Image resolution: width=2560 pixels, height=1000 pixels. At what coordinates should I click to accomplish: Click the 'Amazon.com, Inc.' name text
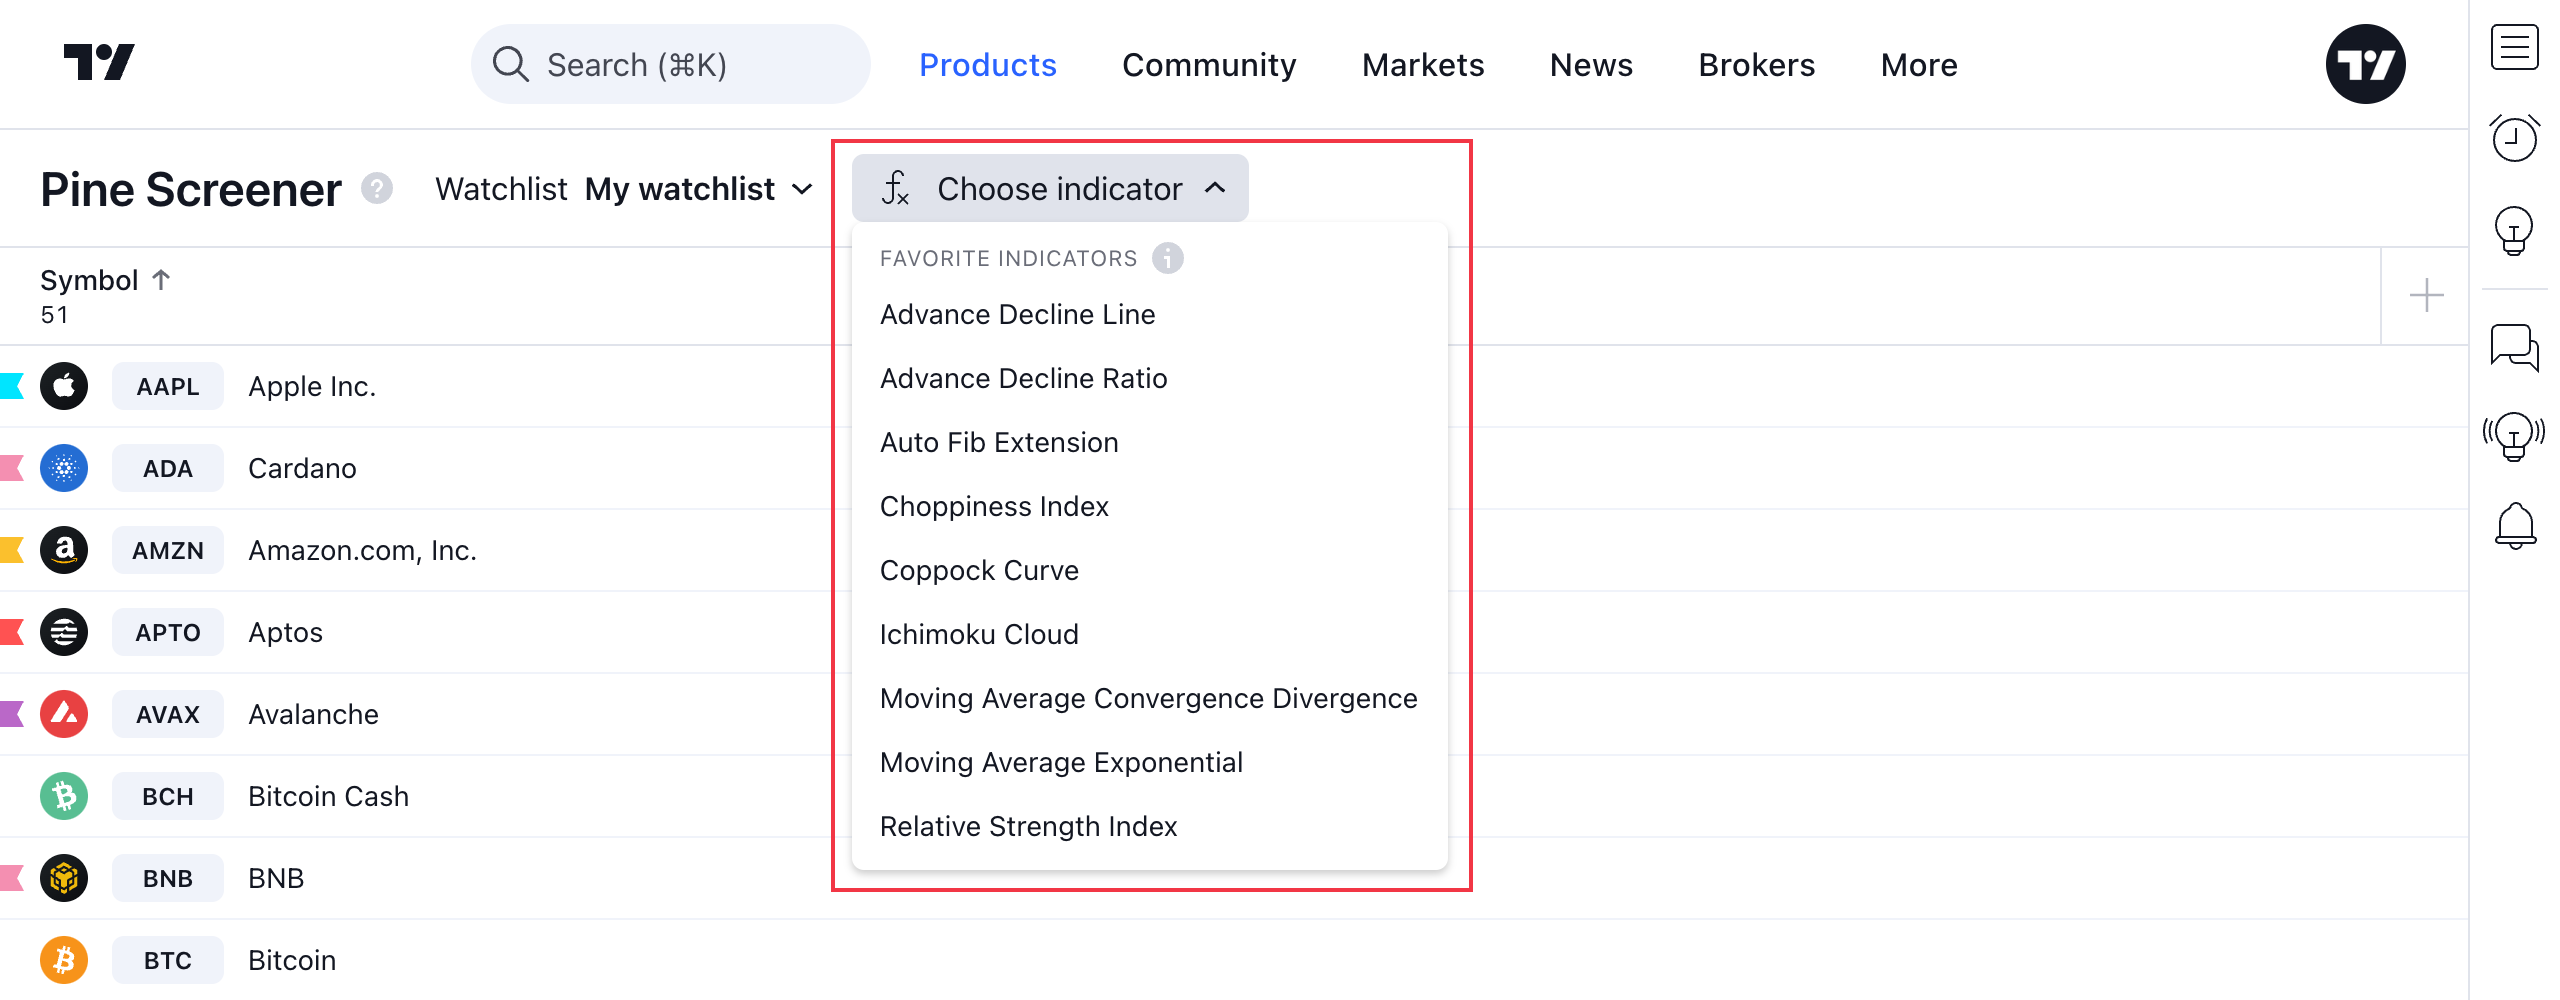coord(362,550)
